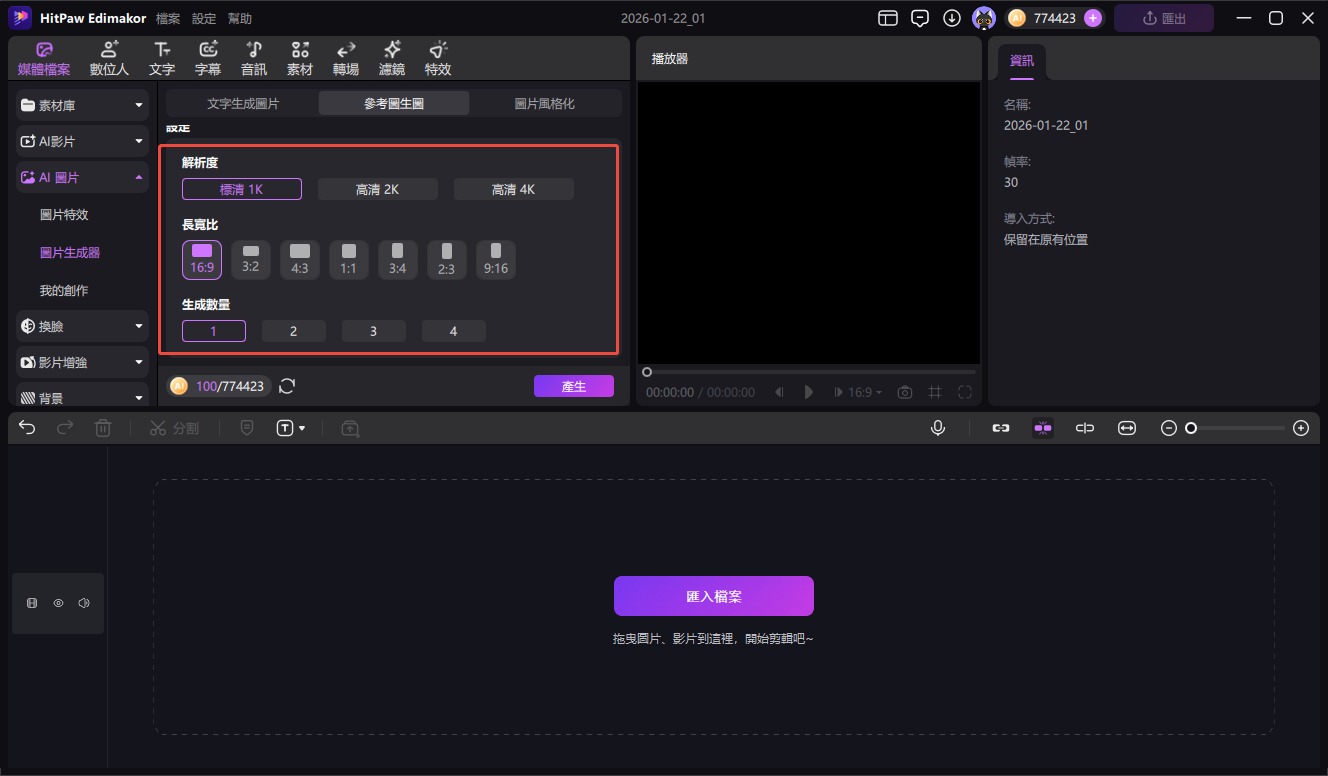1328x776 pixels.
Task: Switch to the 圖片風格化 tab
Action: pyautogui.click(x=544, y=103)
